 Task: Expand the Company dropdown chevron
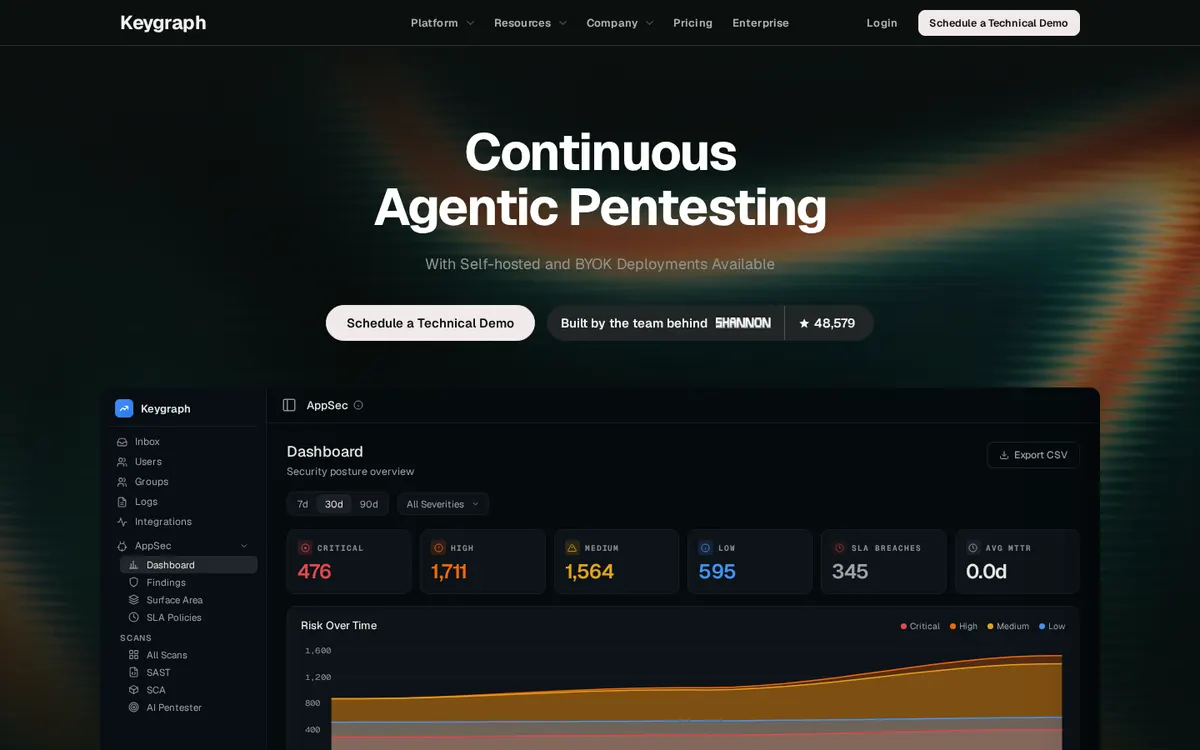[x=649, y=23]
